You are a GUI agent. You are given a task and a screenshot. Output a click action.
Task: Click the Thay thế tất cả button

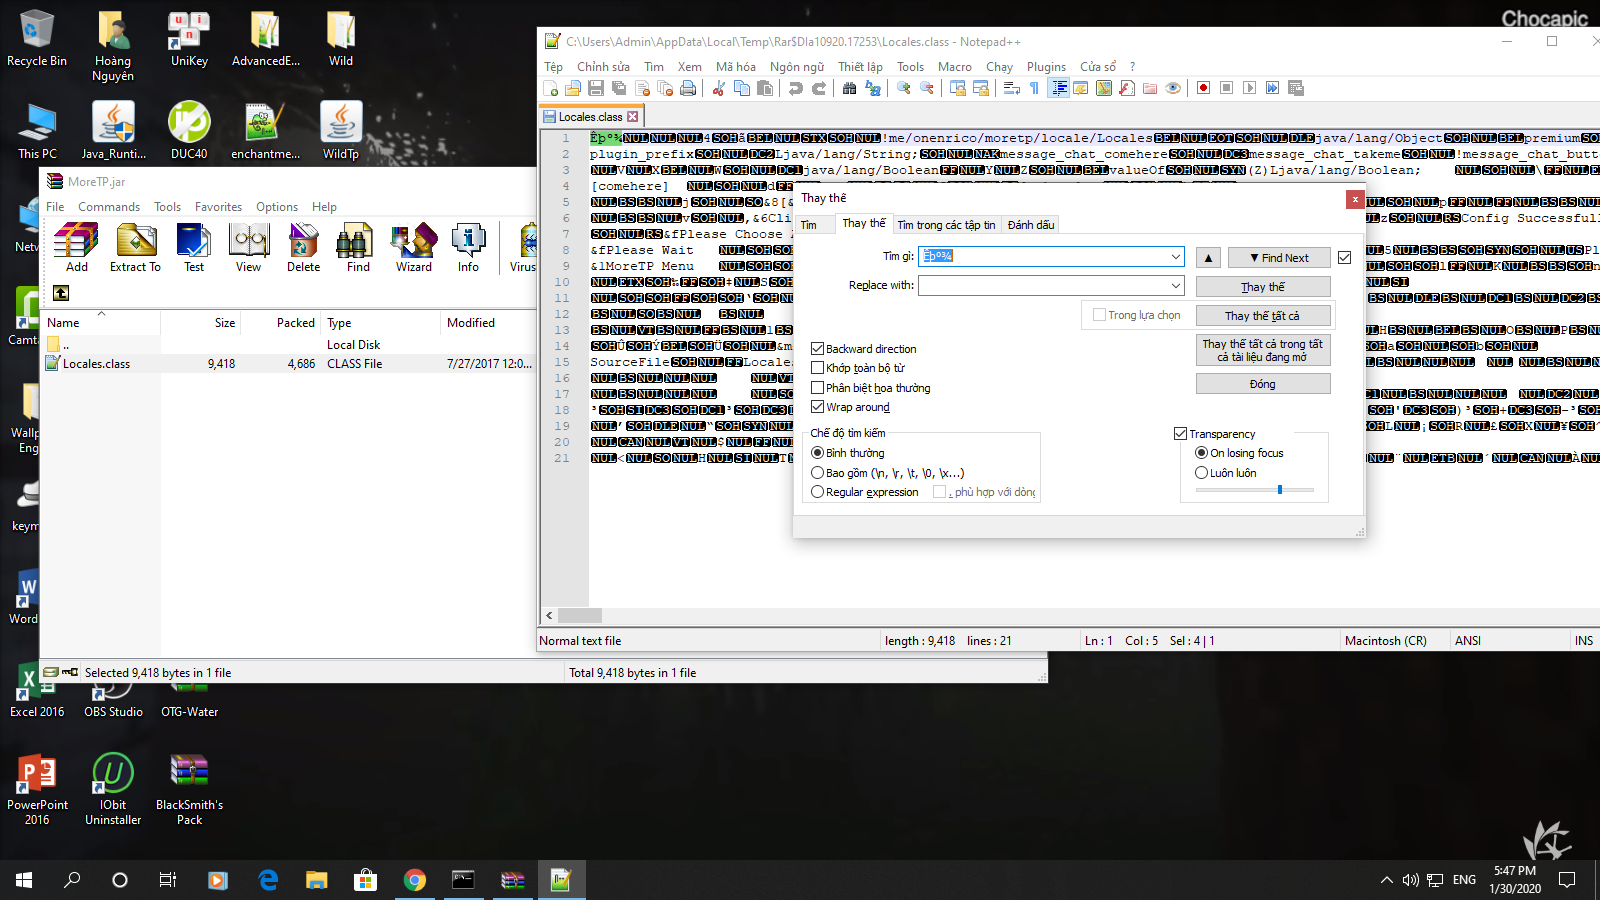1262,316
